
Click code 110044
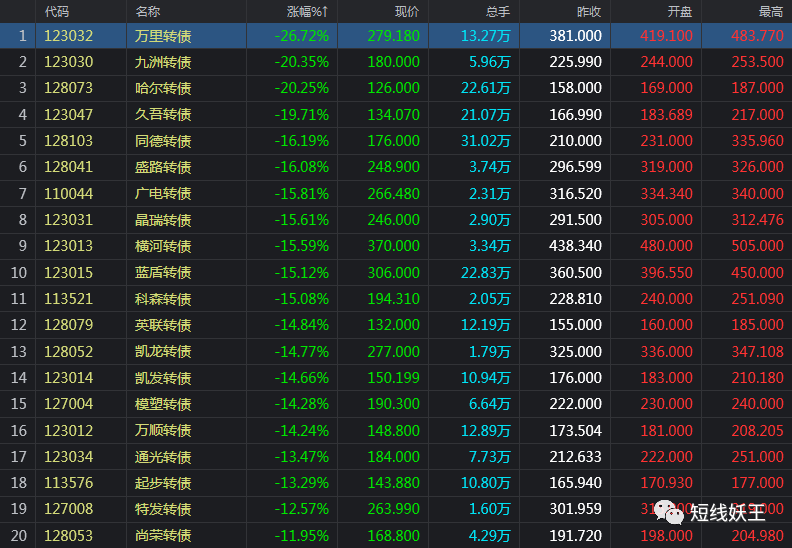69,193
